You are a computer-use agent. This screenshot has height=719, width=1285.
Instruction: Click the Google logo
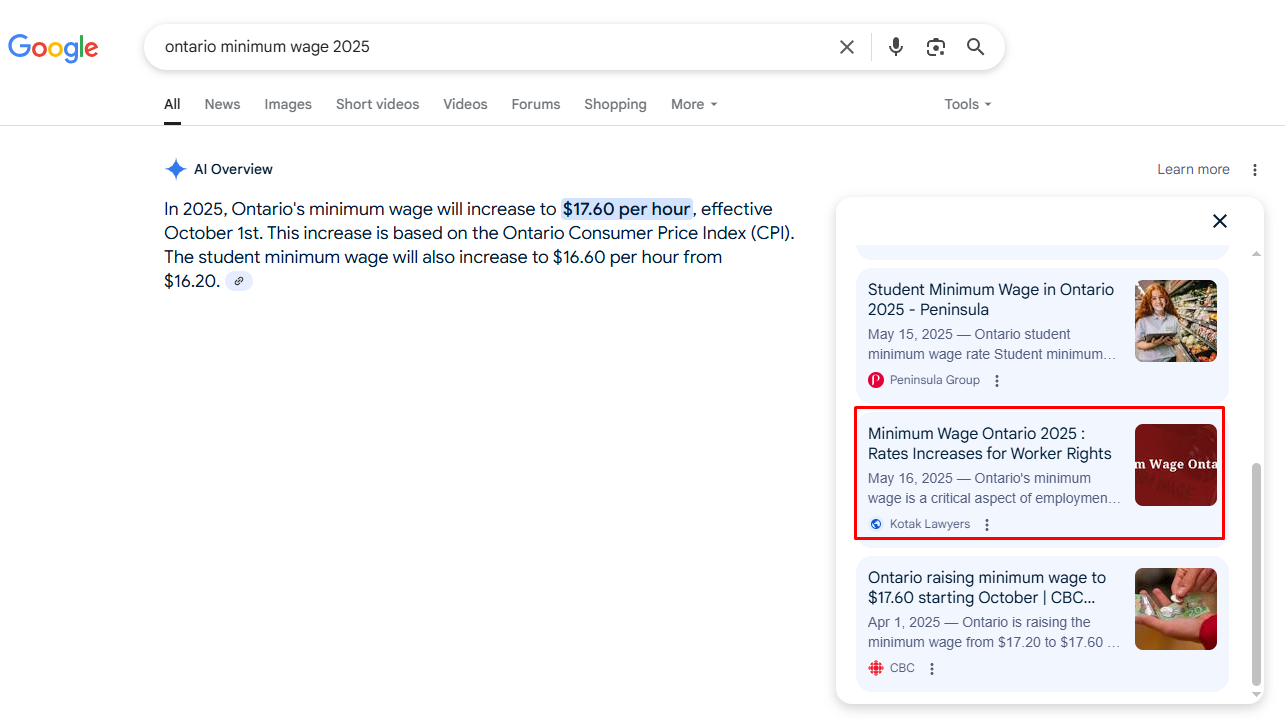pyautogui.click(x=53, y=47)
